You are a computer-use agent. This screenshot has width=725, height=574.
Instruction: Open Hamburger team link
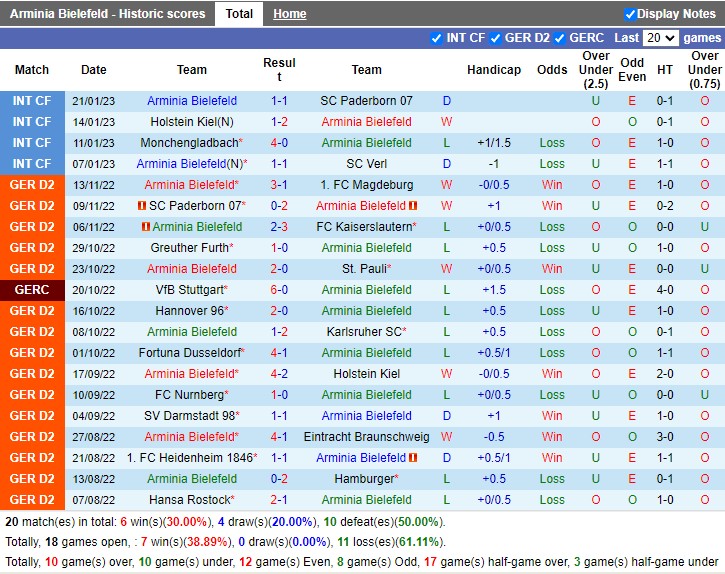(364, 479)
